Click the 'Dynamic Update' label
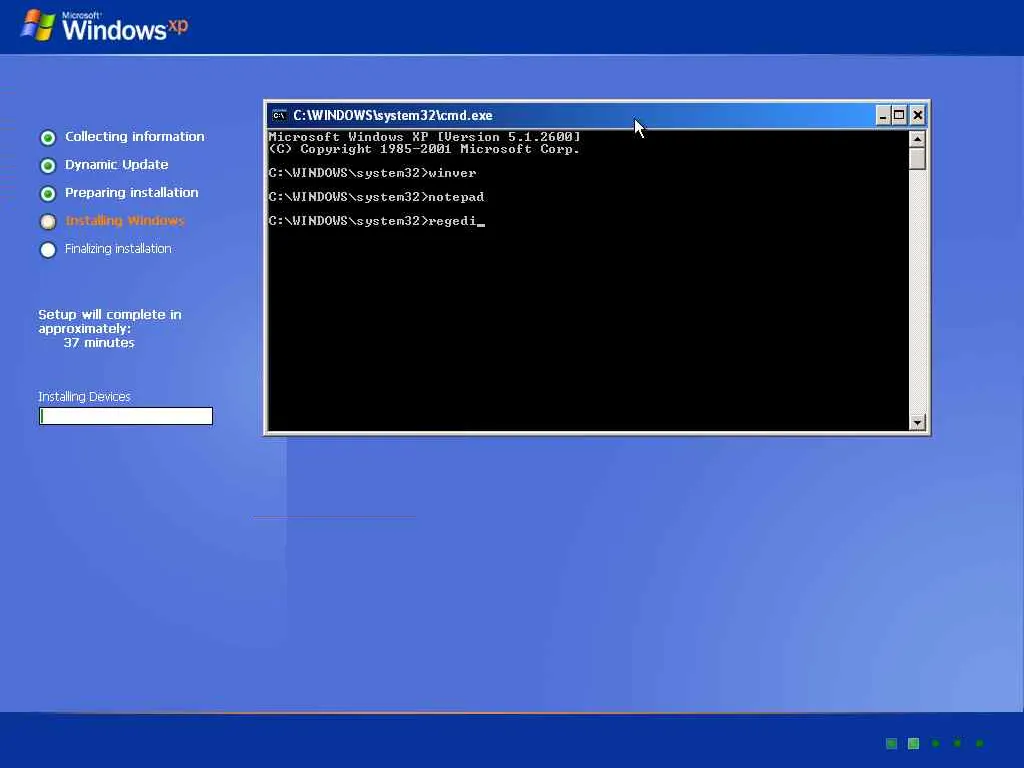The width and height of the screenshot is (1024, 768). tap(116, 165)
